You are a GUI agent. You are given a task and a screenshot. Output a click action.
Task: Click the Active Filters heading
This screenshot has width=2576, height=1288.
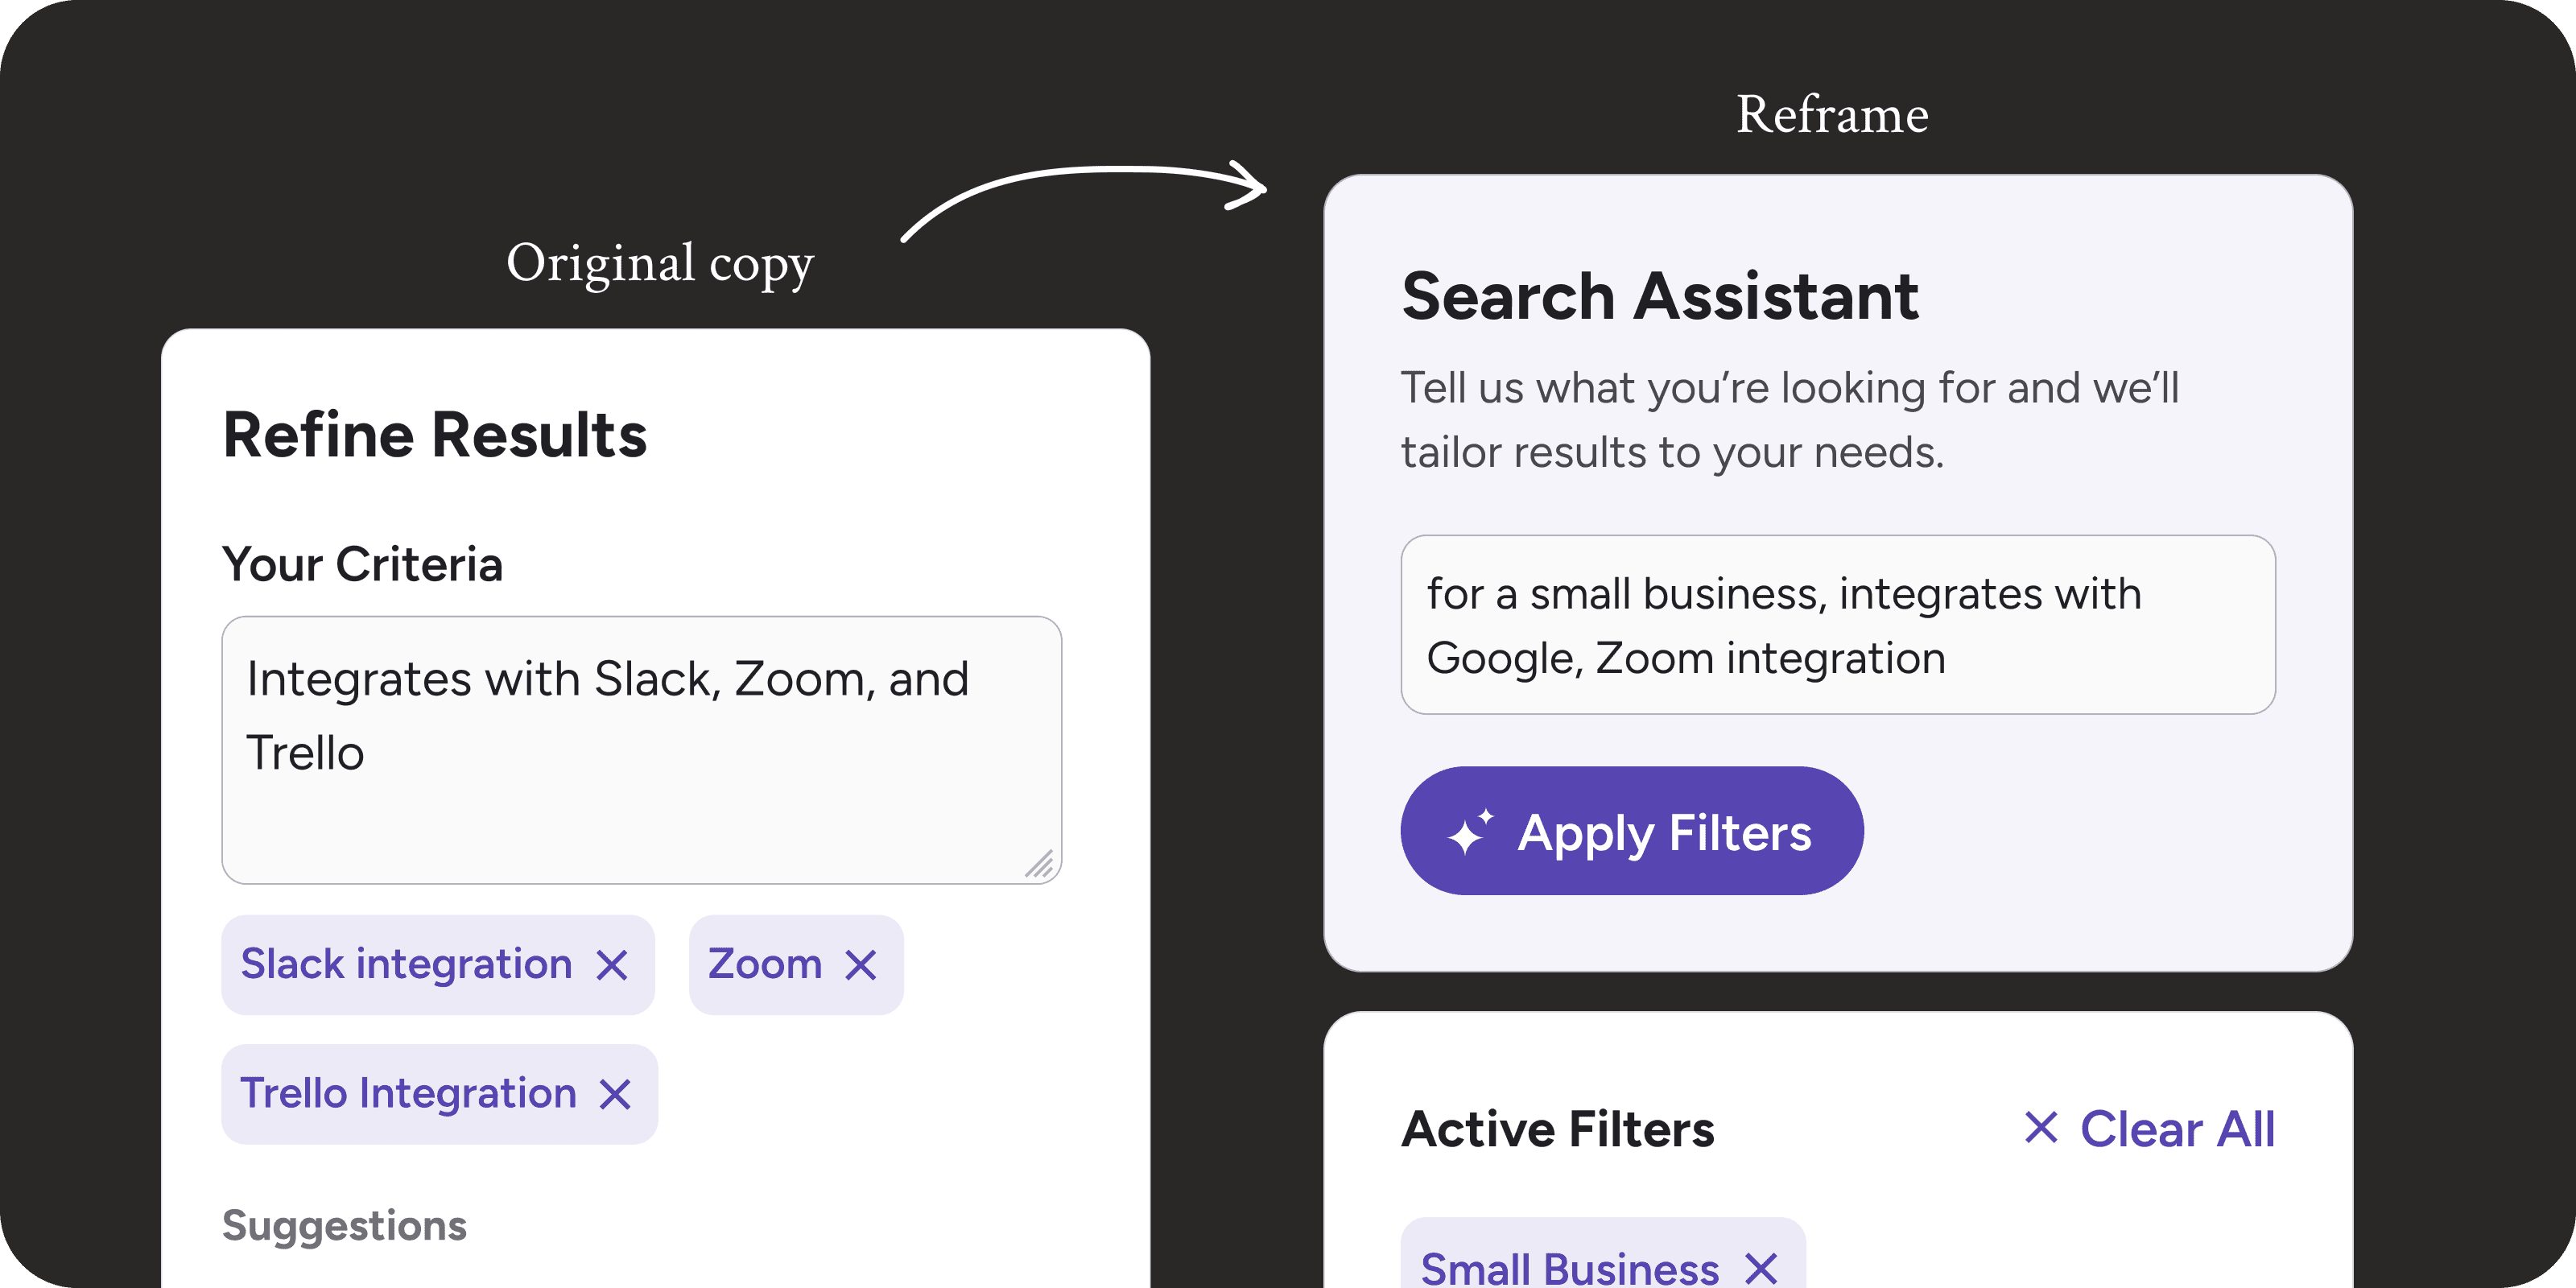1558,1130
